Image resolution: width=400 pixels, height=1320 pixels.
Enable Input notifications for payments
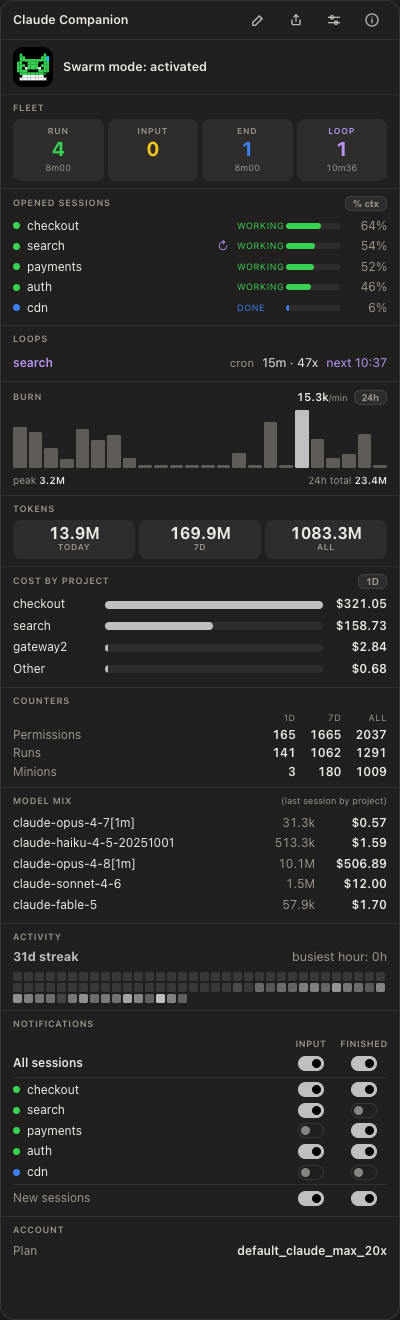(311, 1131)
